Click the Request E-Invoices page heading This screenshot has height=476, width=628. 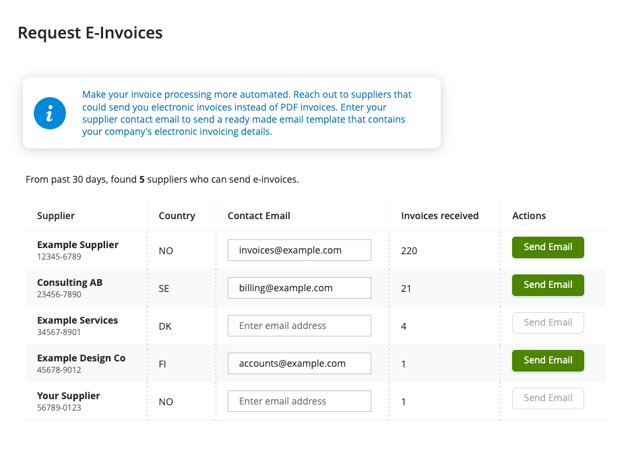click(x=90, y=33)
